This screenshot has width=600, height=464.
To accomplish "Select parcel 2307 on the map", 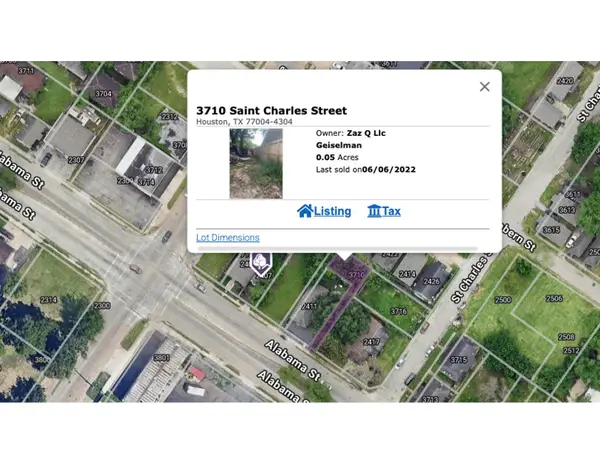I will pyautogui.click(x=75, y=160).
